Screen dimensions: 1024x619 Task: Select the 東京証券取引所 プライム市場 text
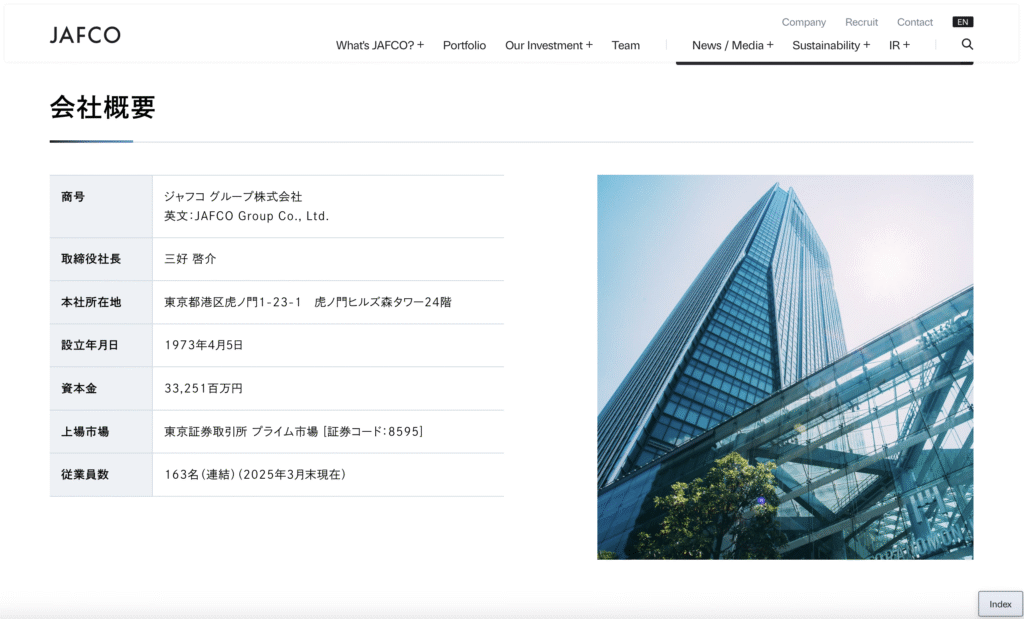[241, 431]
